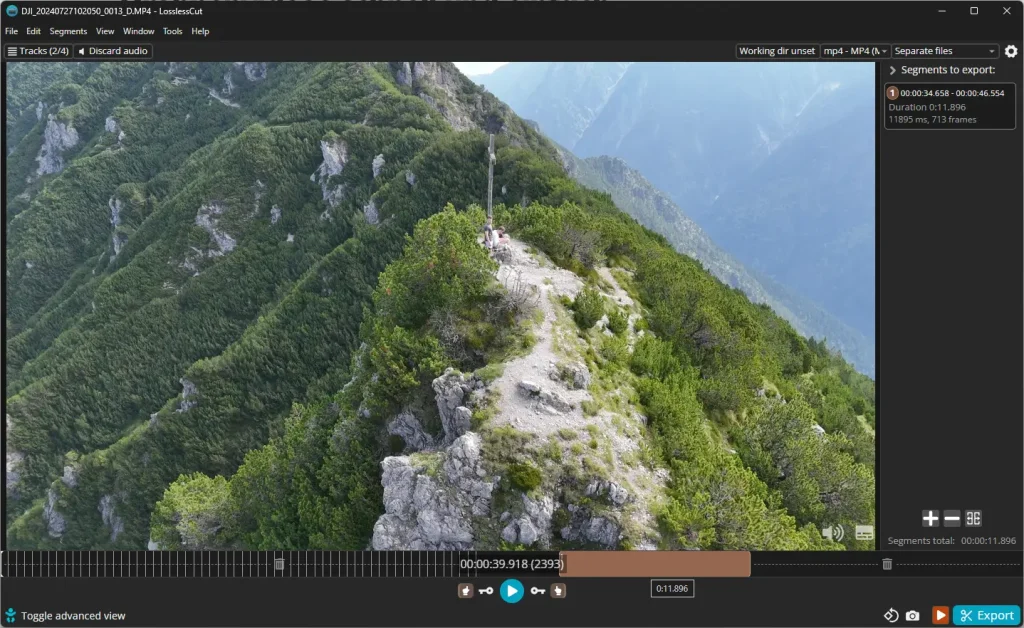Open the Segments menu
This screenshot has width=1024, height=628.
pos(68,31)
